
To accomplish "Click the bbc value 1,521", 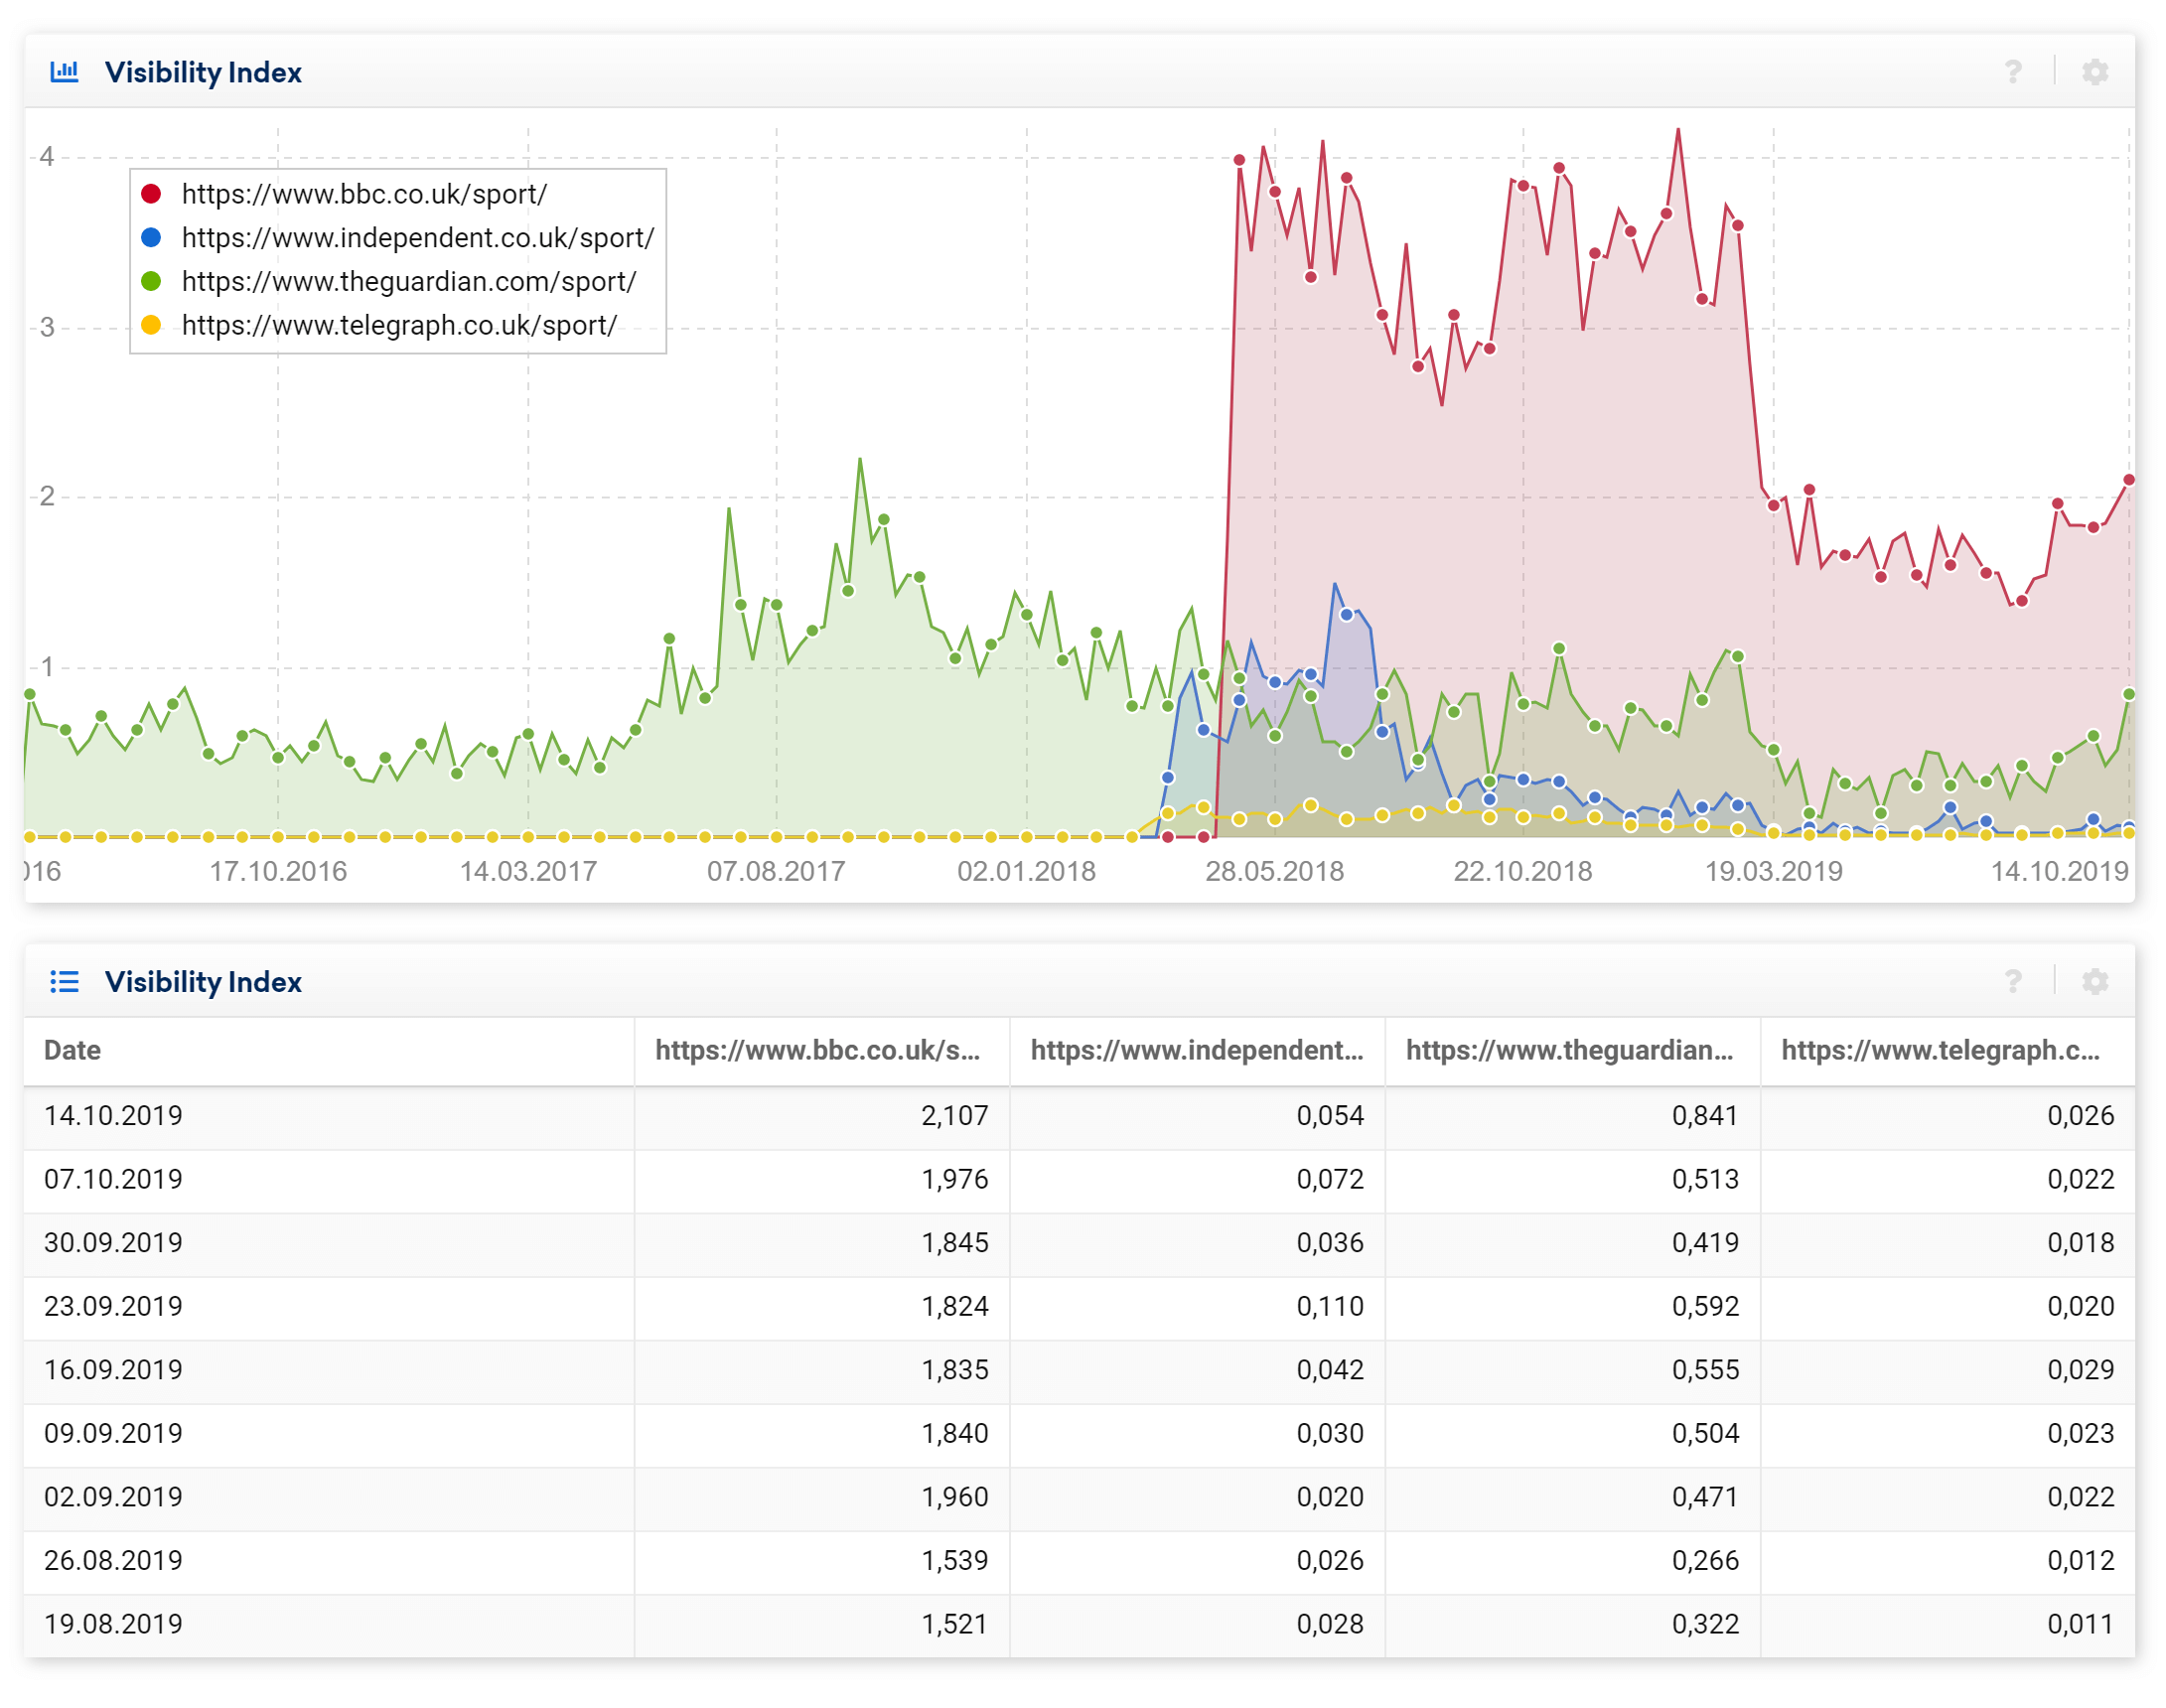I will [x=954, y=1624].
